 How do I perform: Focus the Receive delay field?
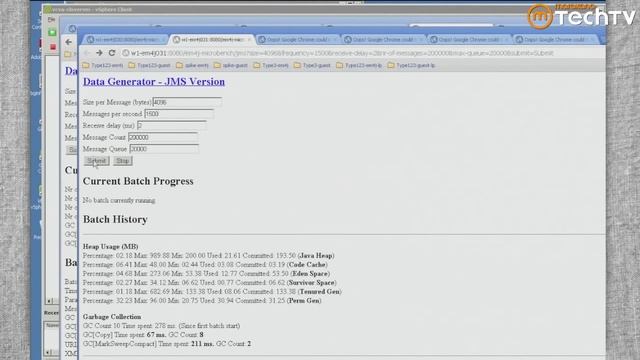[171, 126]
